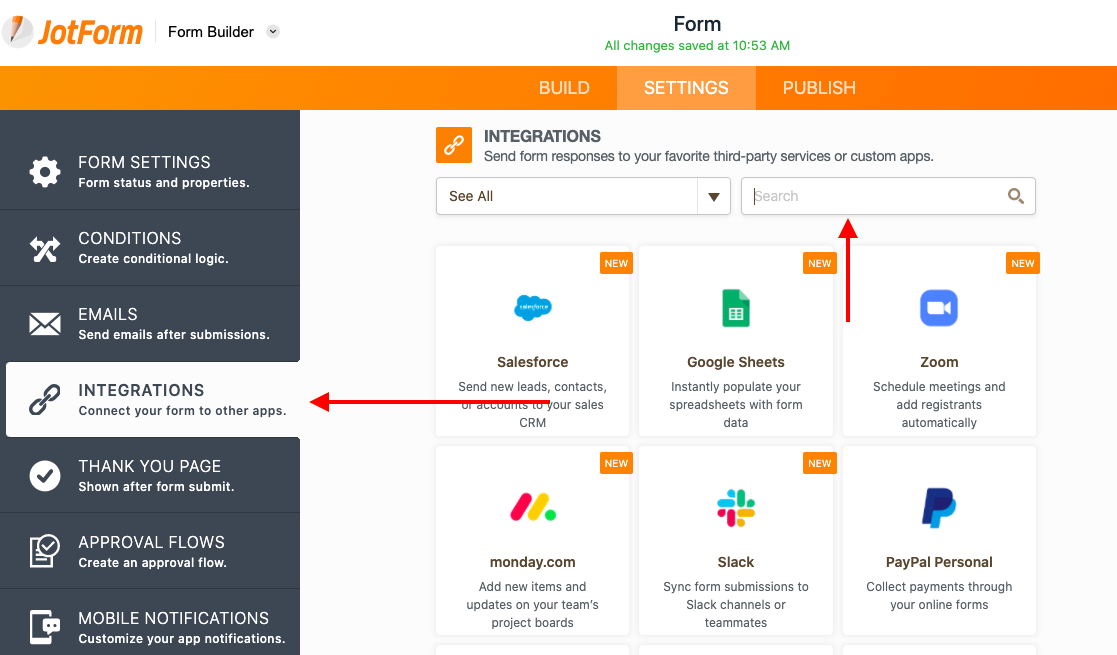Focus the integrations Search field

875,196
